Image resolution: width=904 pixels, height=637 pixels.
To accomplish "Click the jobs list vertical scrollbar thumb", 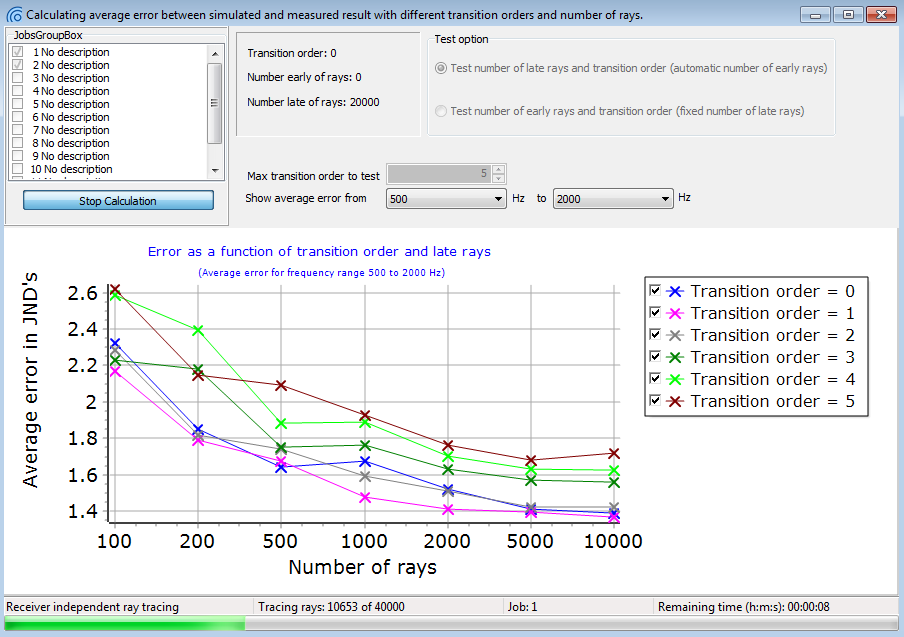I will [214, 103].
